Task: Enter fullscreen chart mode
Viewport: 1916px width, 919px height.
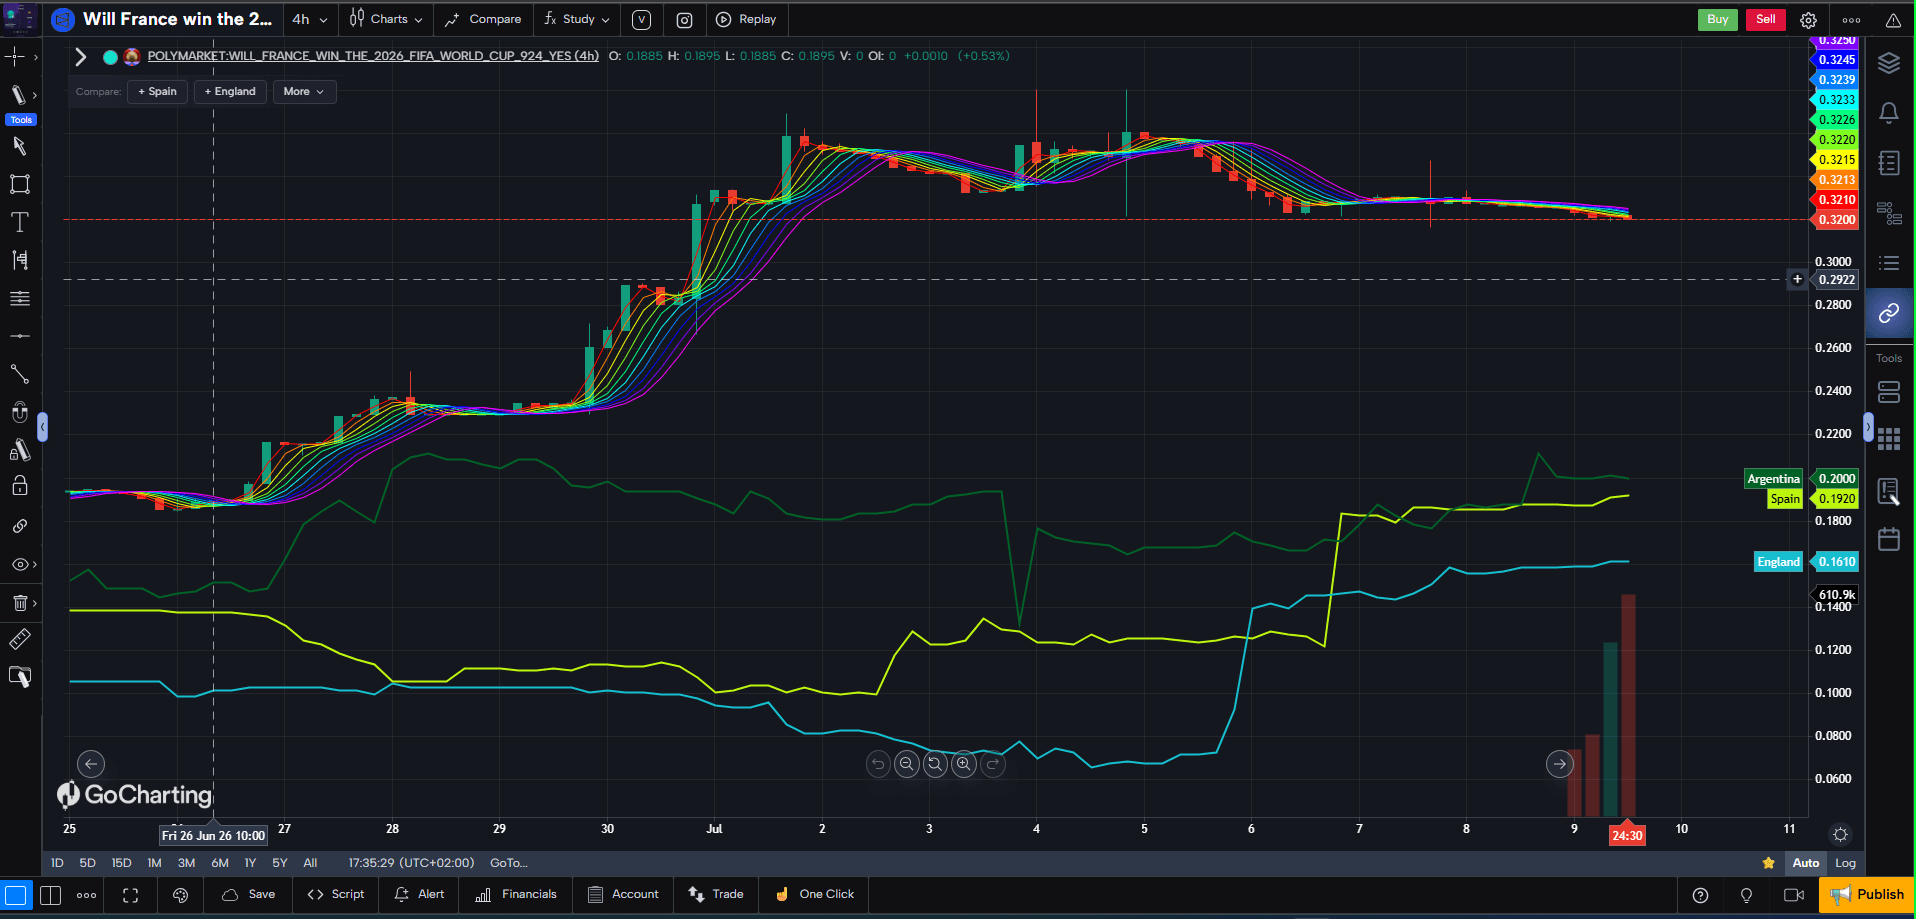Action: pyautogui.click(x=131, y=895)
